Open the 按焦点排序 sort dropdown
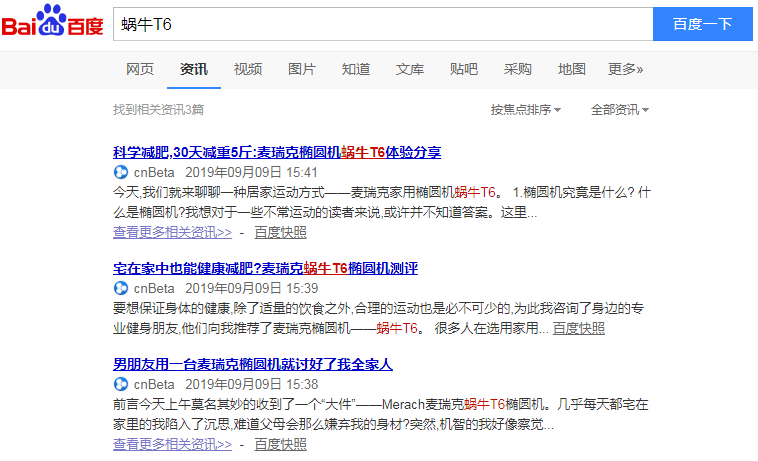758x461 pixels. coord(525,109)
